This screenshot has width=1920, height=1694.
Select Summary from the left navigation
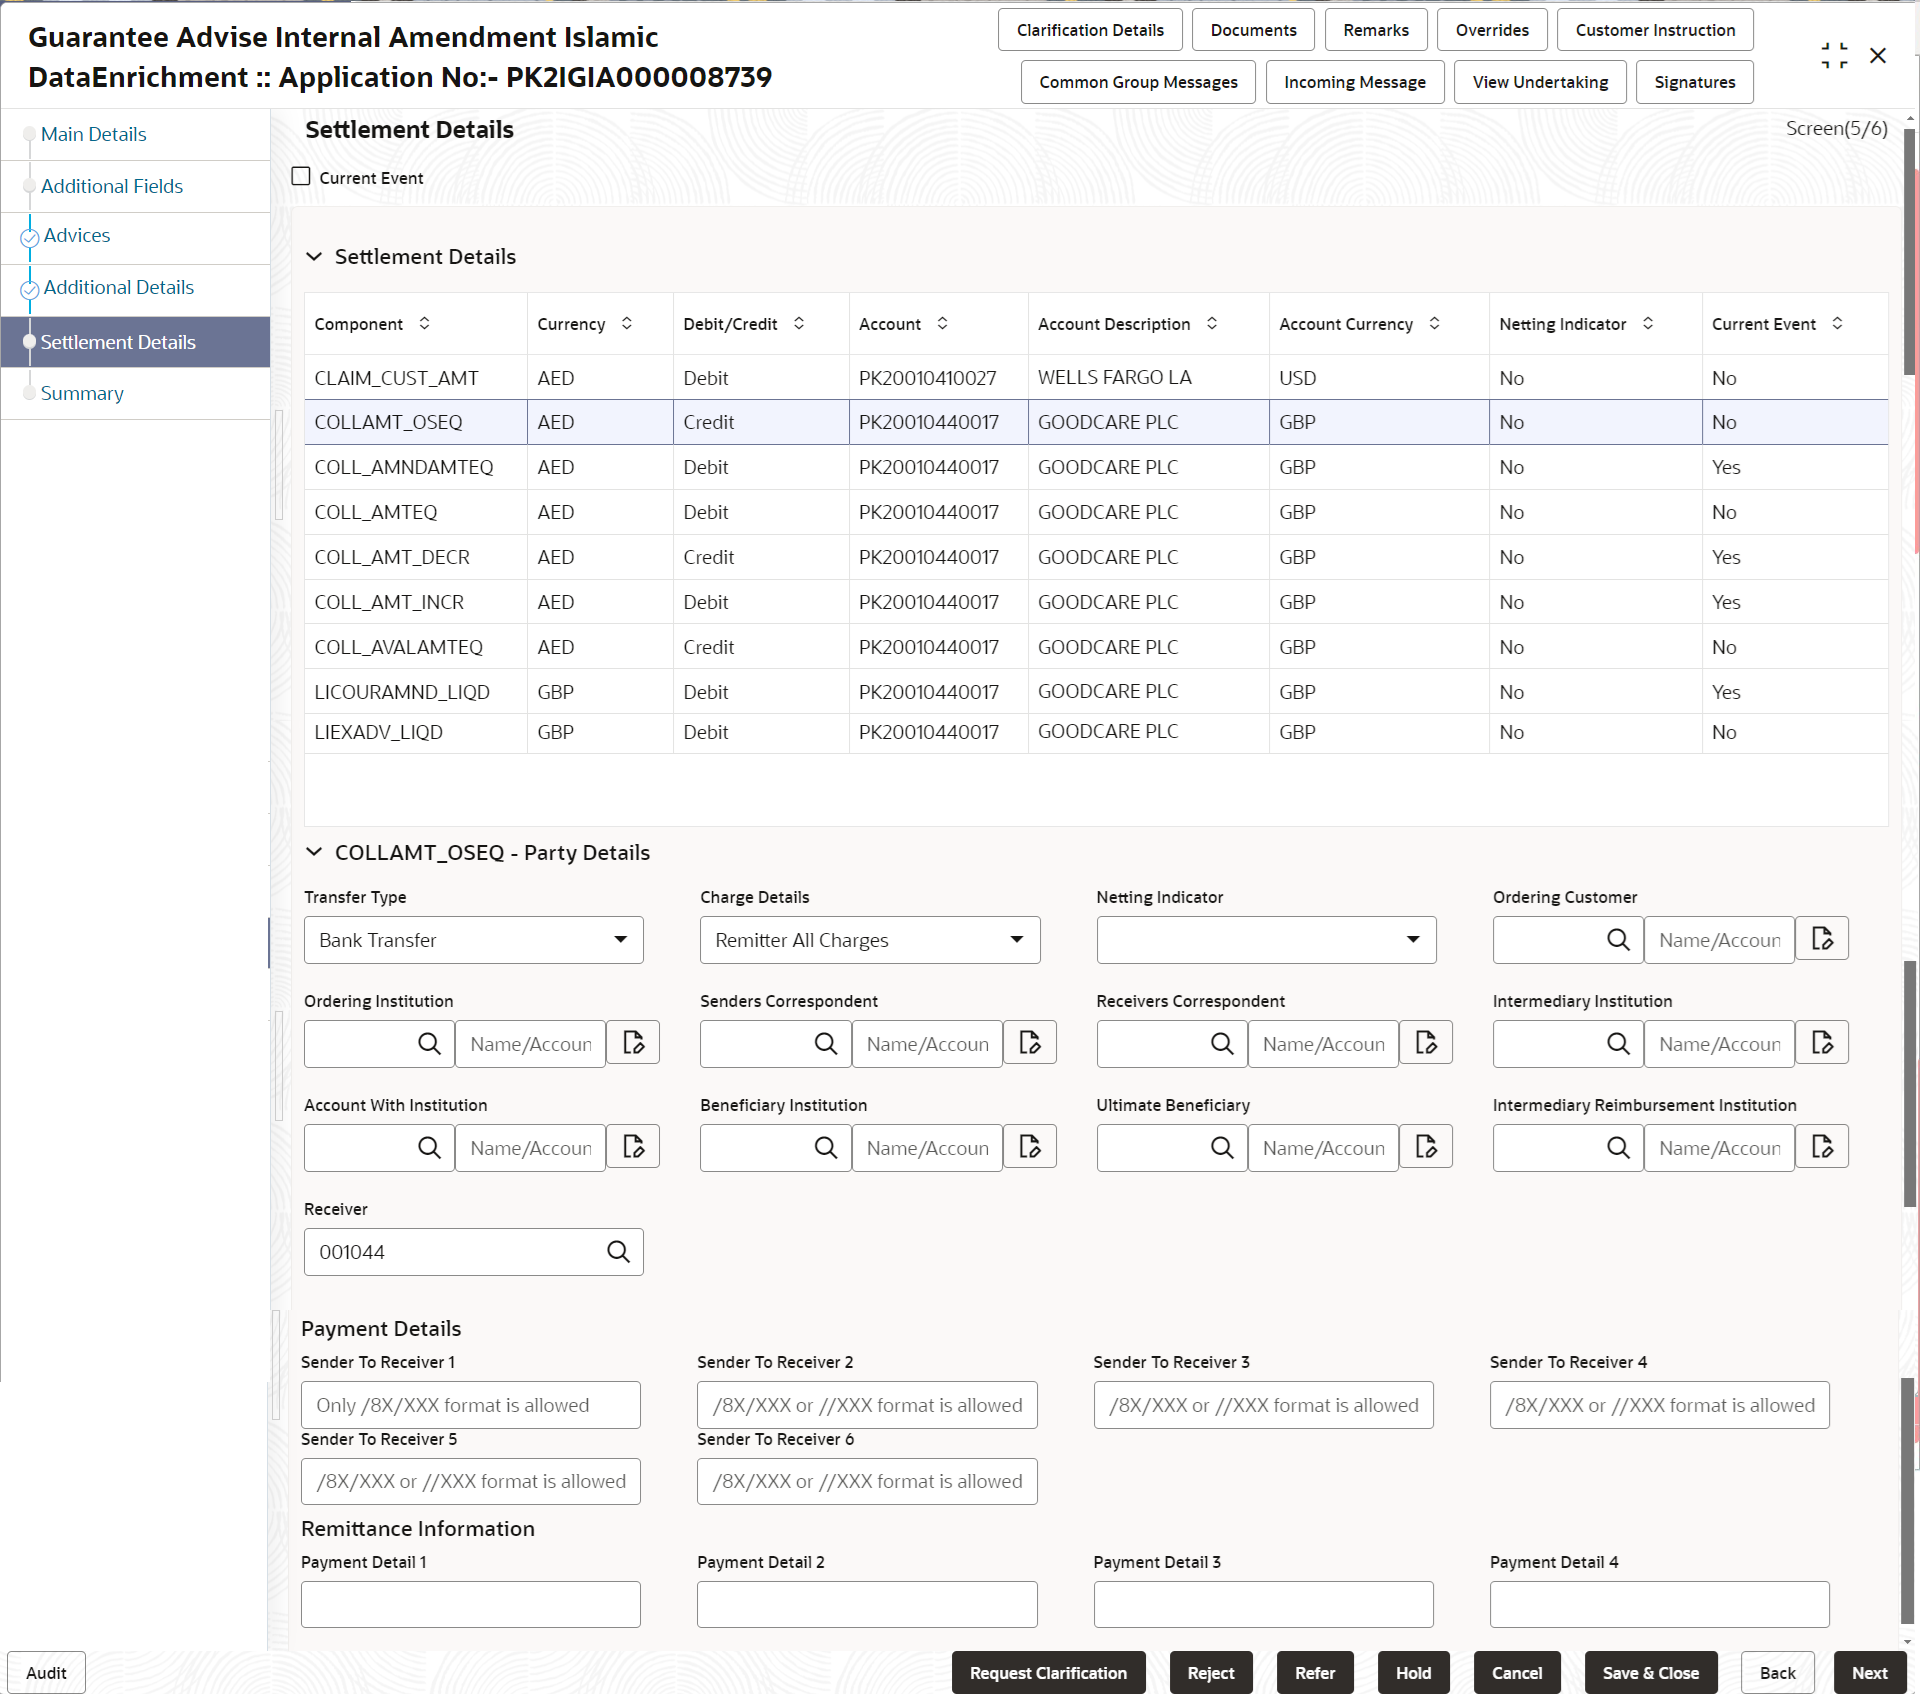tap(82, 393)
